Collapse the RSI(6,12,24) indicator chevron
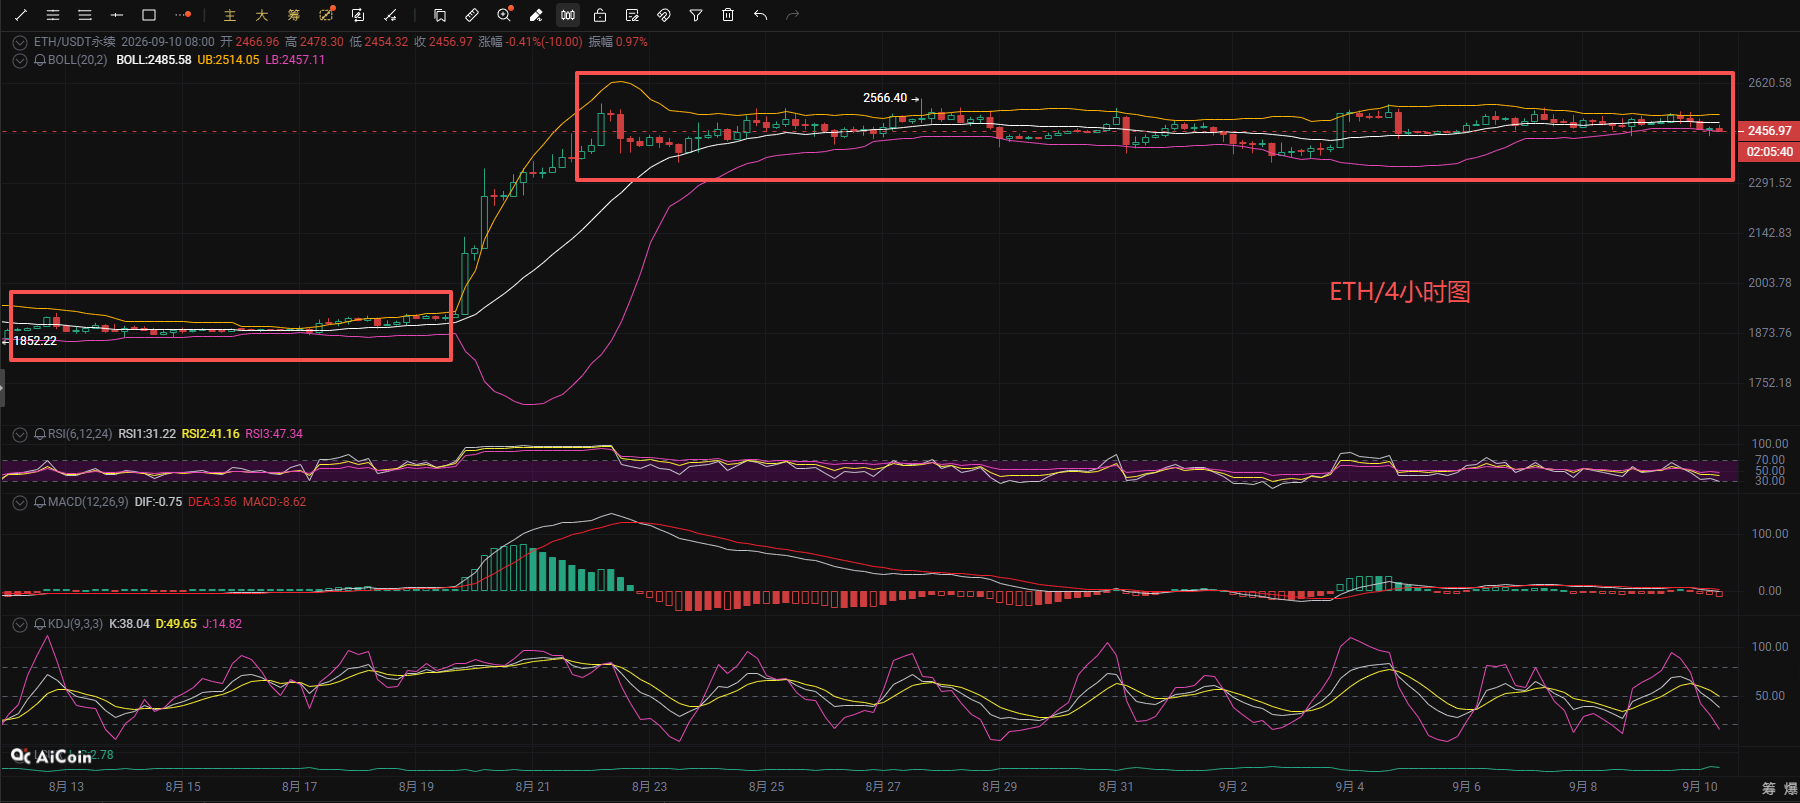Screen dimensions: 1800x803 point(19,434)
